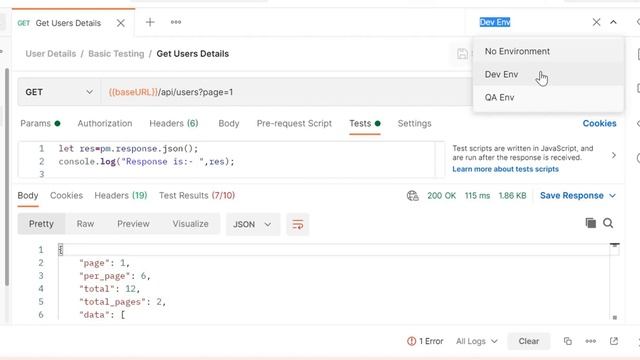Screen dimensions: 640x360
Task: Click the 200 OK status text
Action: click(441, 196)
